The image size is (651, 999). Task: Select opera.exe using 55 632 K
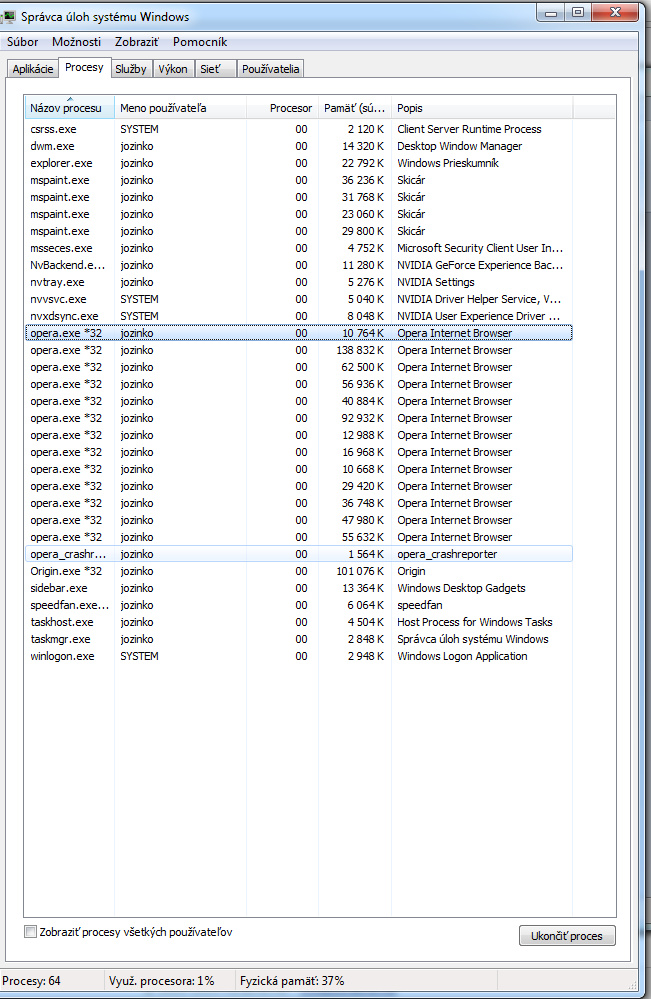(x=299, y=536)
